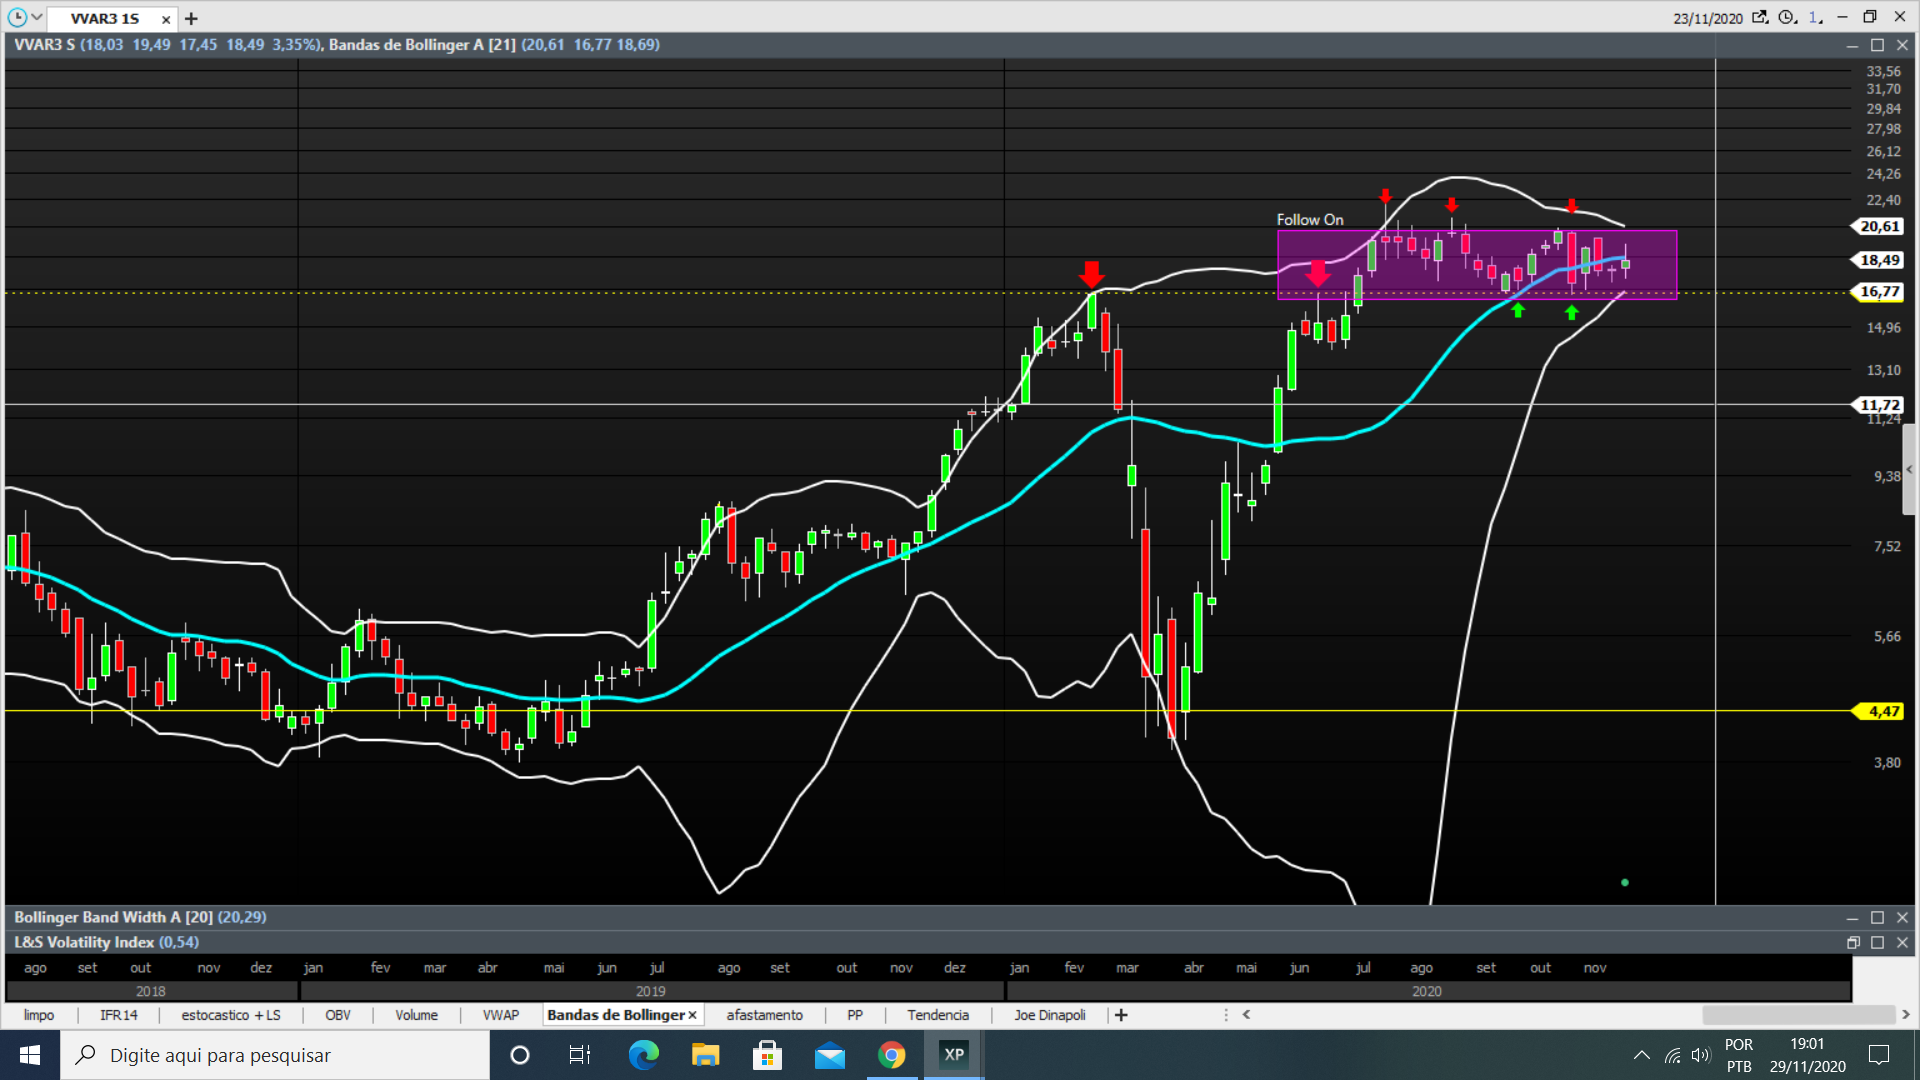Add a new chart tab with plus
The height and width of the screenshot is (1086, 1920).
pos(191,19)
